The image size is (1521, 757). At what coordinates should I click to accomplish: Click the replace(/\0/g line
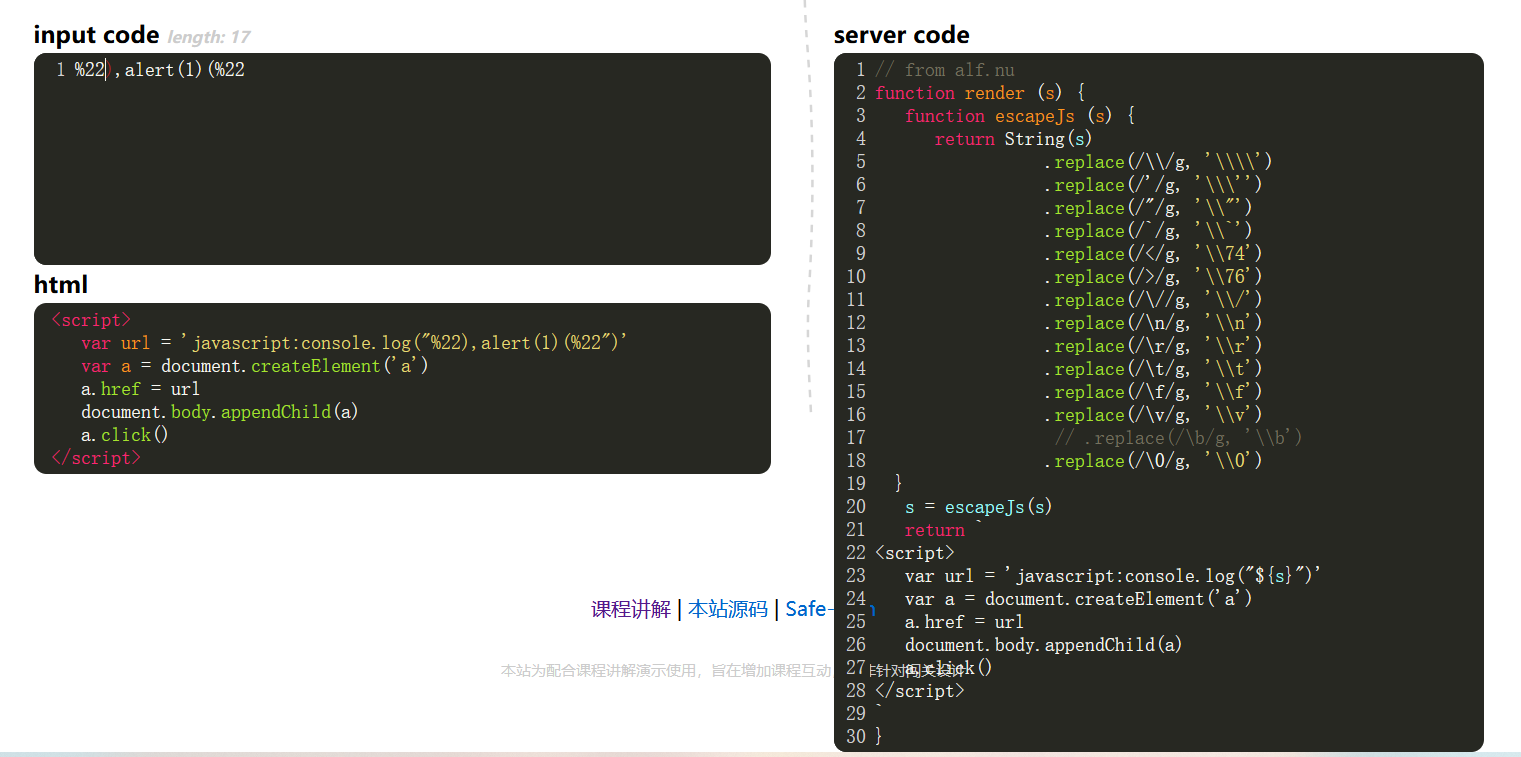1153,461
